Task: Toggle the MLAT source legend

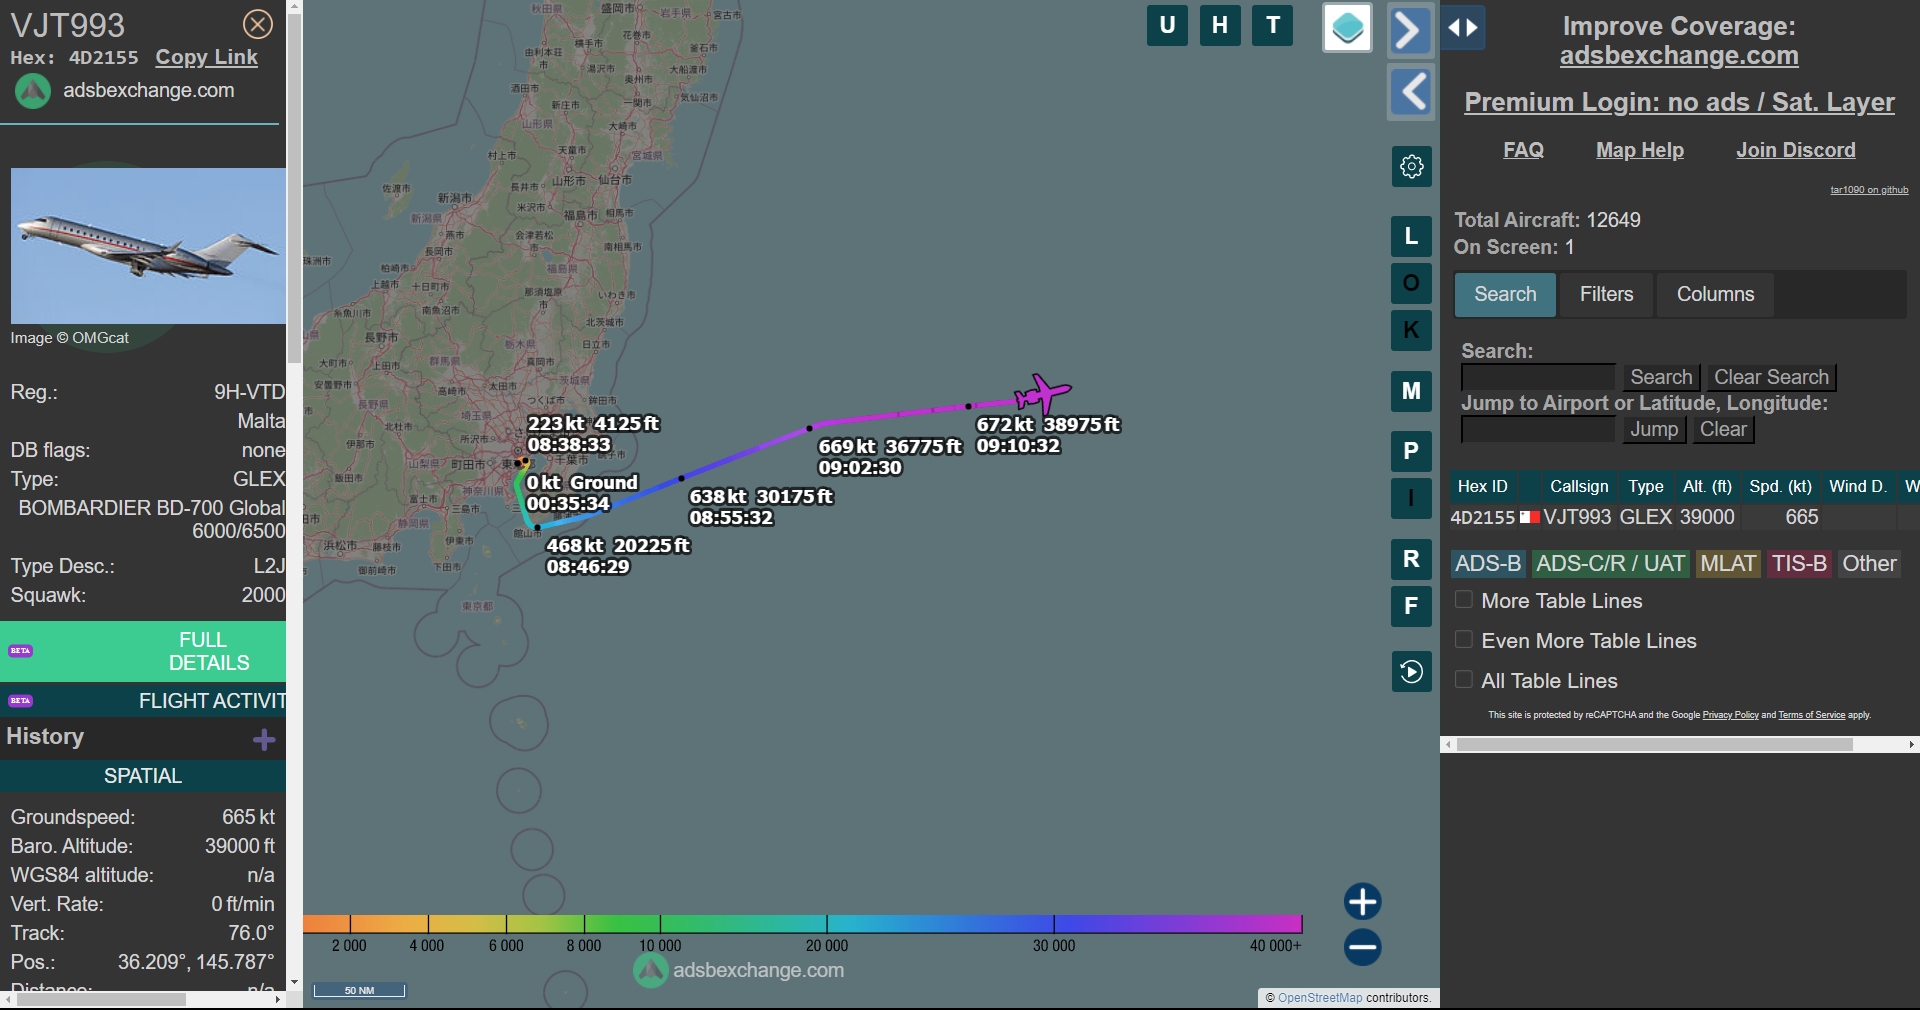Action: tap(1728, 564)
